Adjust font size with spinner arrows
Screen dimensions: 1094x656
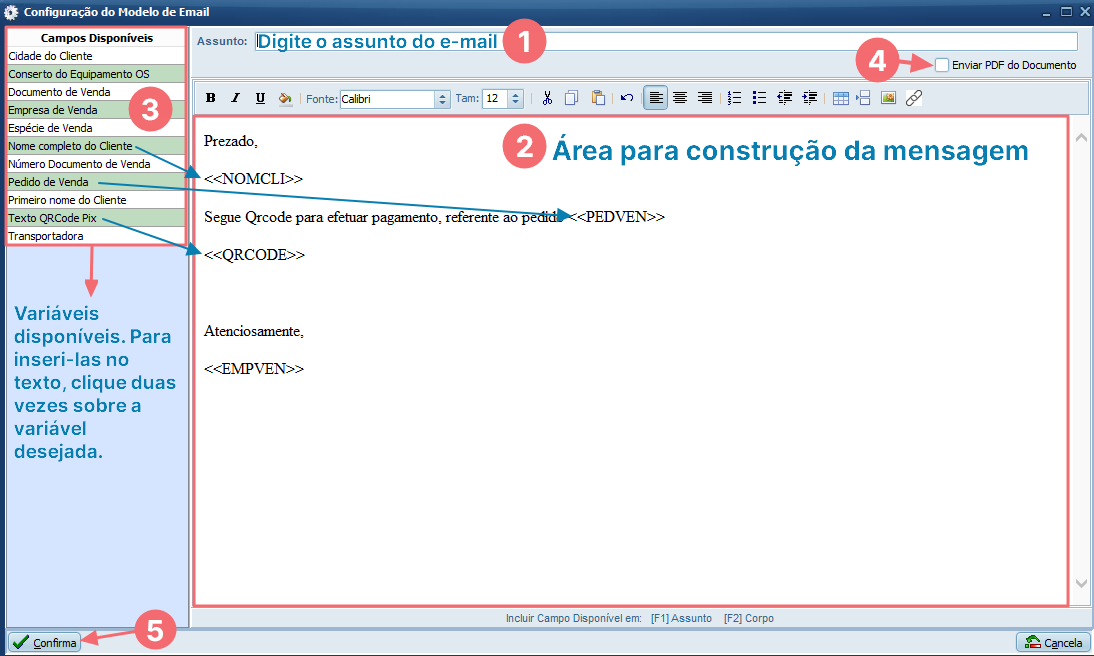coord(516,99)
